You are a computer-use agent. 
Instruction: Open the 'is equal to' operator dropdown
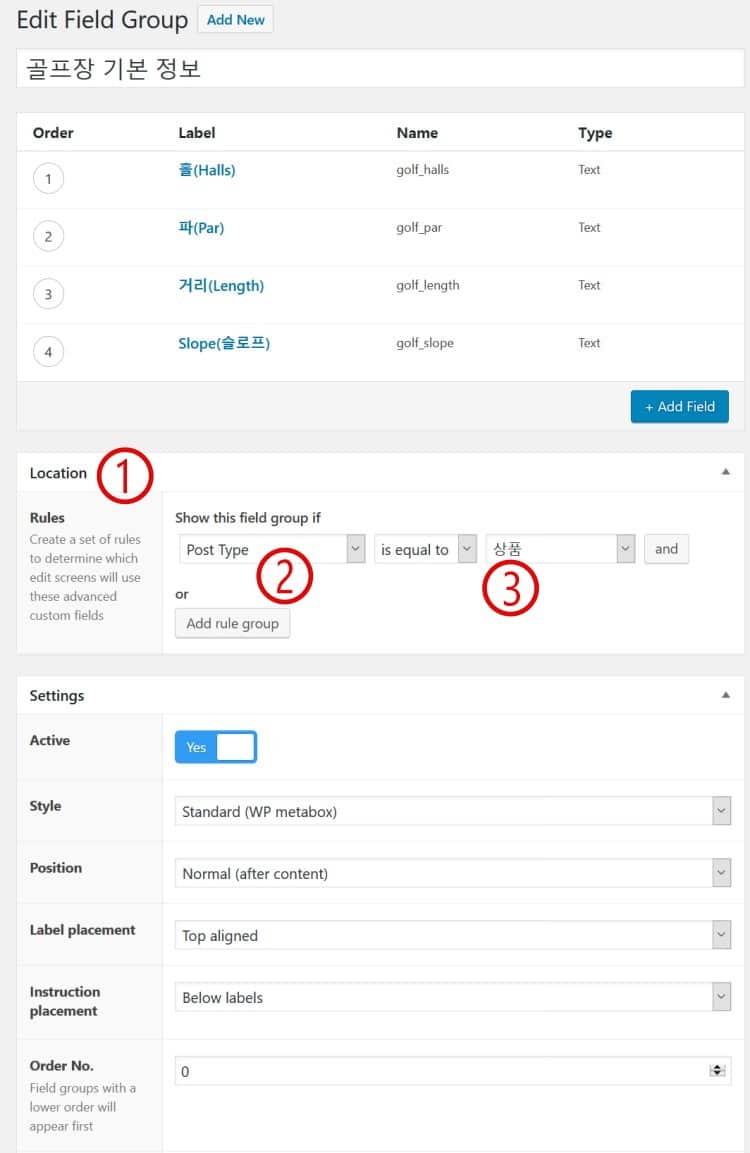pos(425,549)
